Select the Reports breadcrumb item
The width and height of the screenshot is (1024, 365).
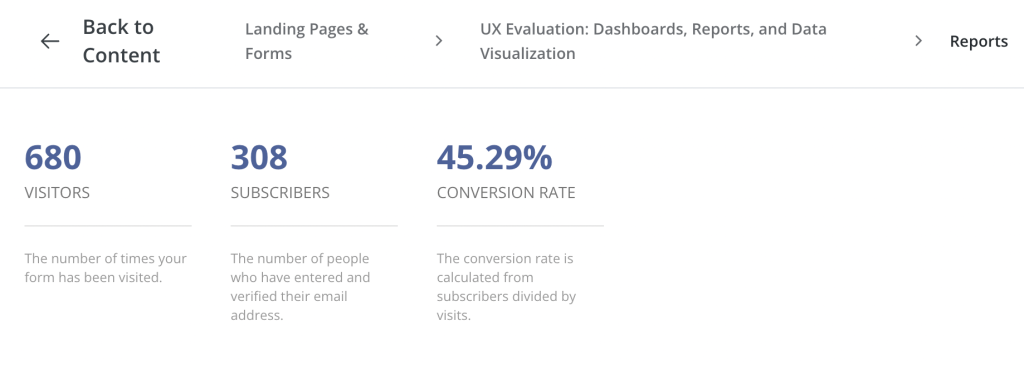(978, 41)
